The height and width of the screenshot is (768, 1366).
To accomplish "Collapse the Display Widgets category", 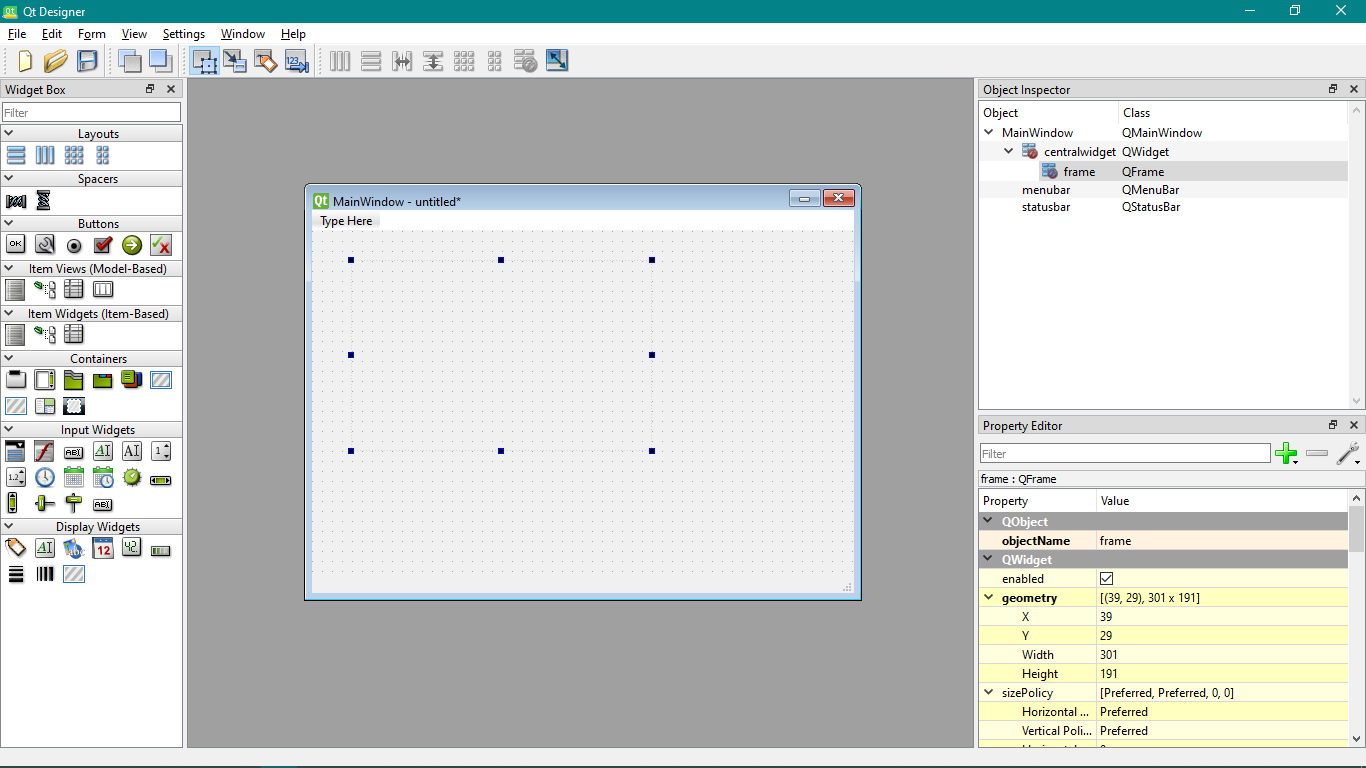I will (x=9, y=526).
